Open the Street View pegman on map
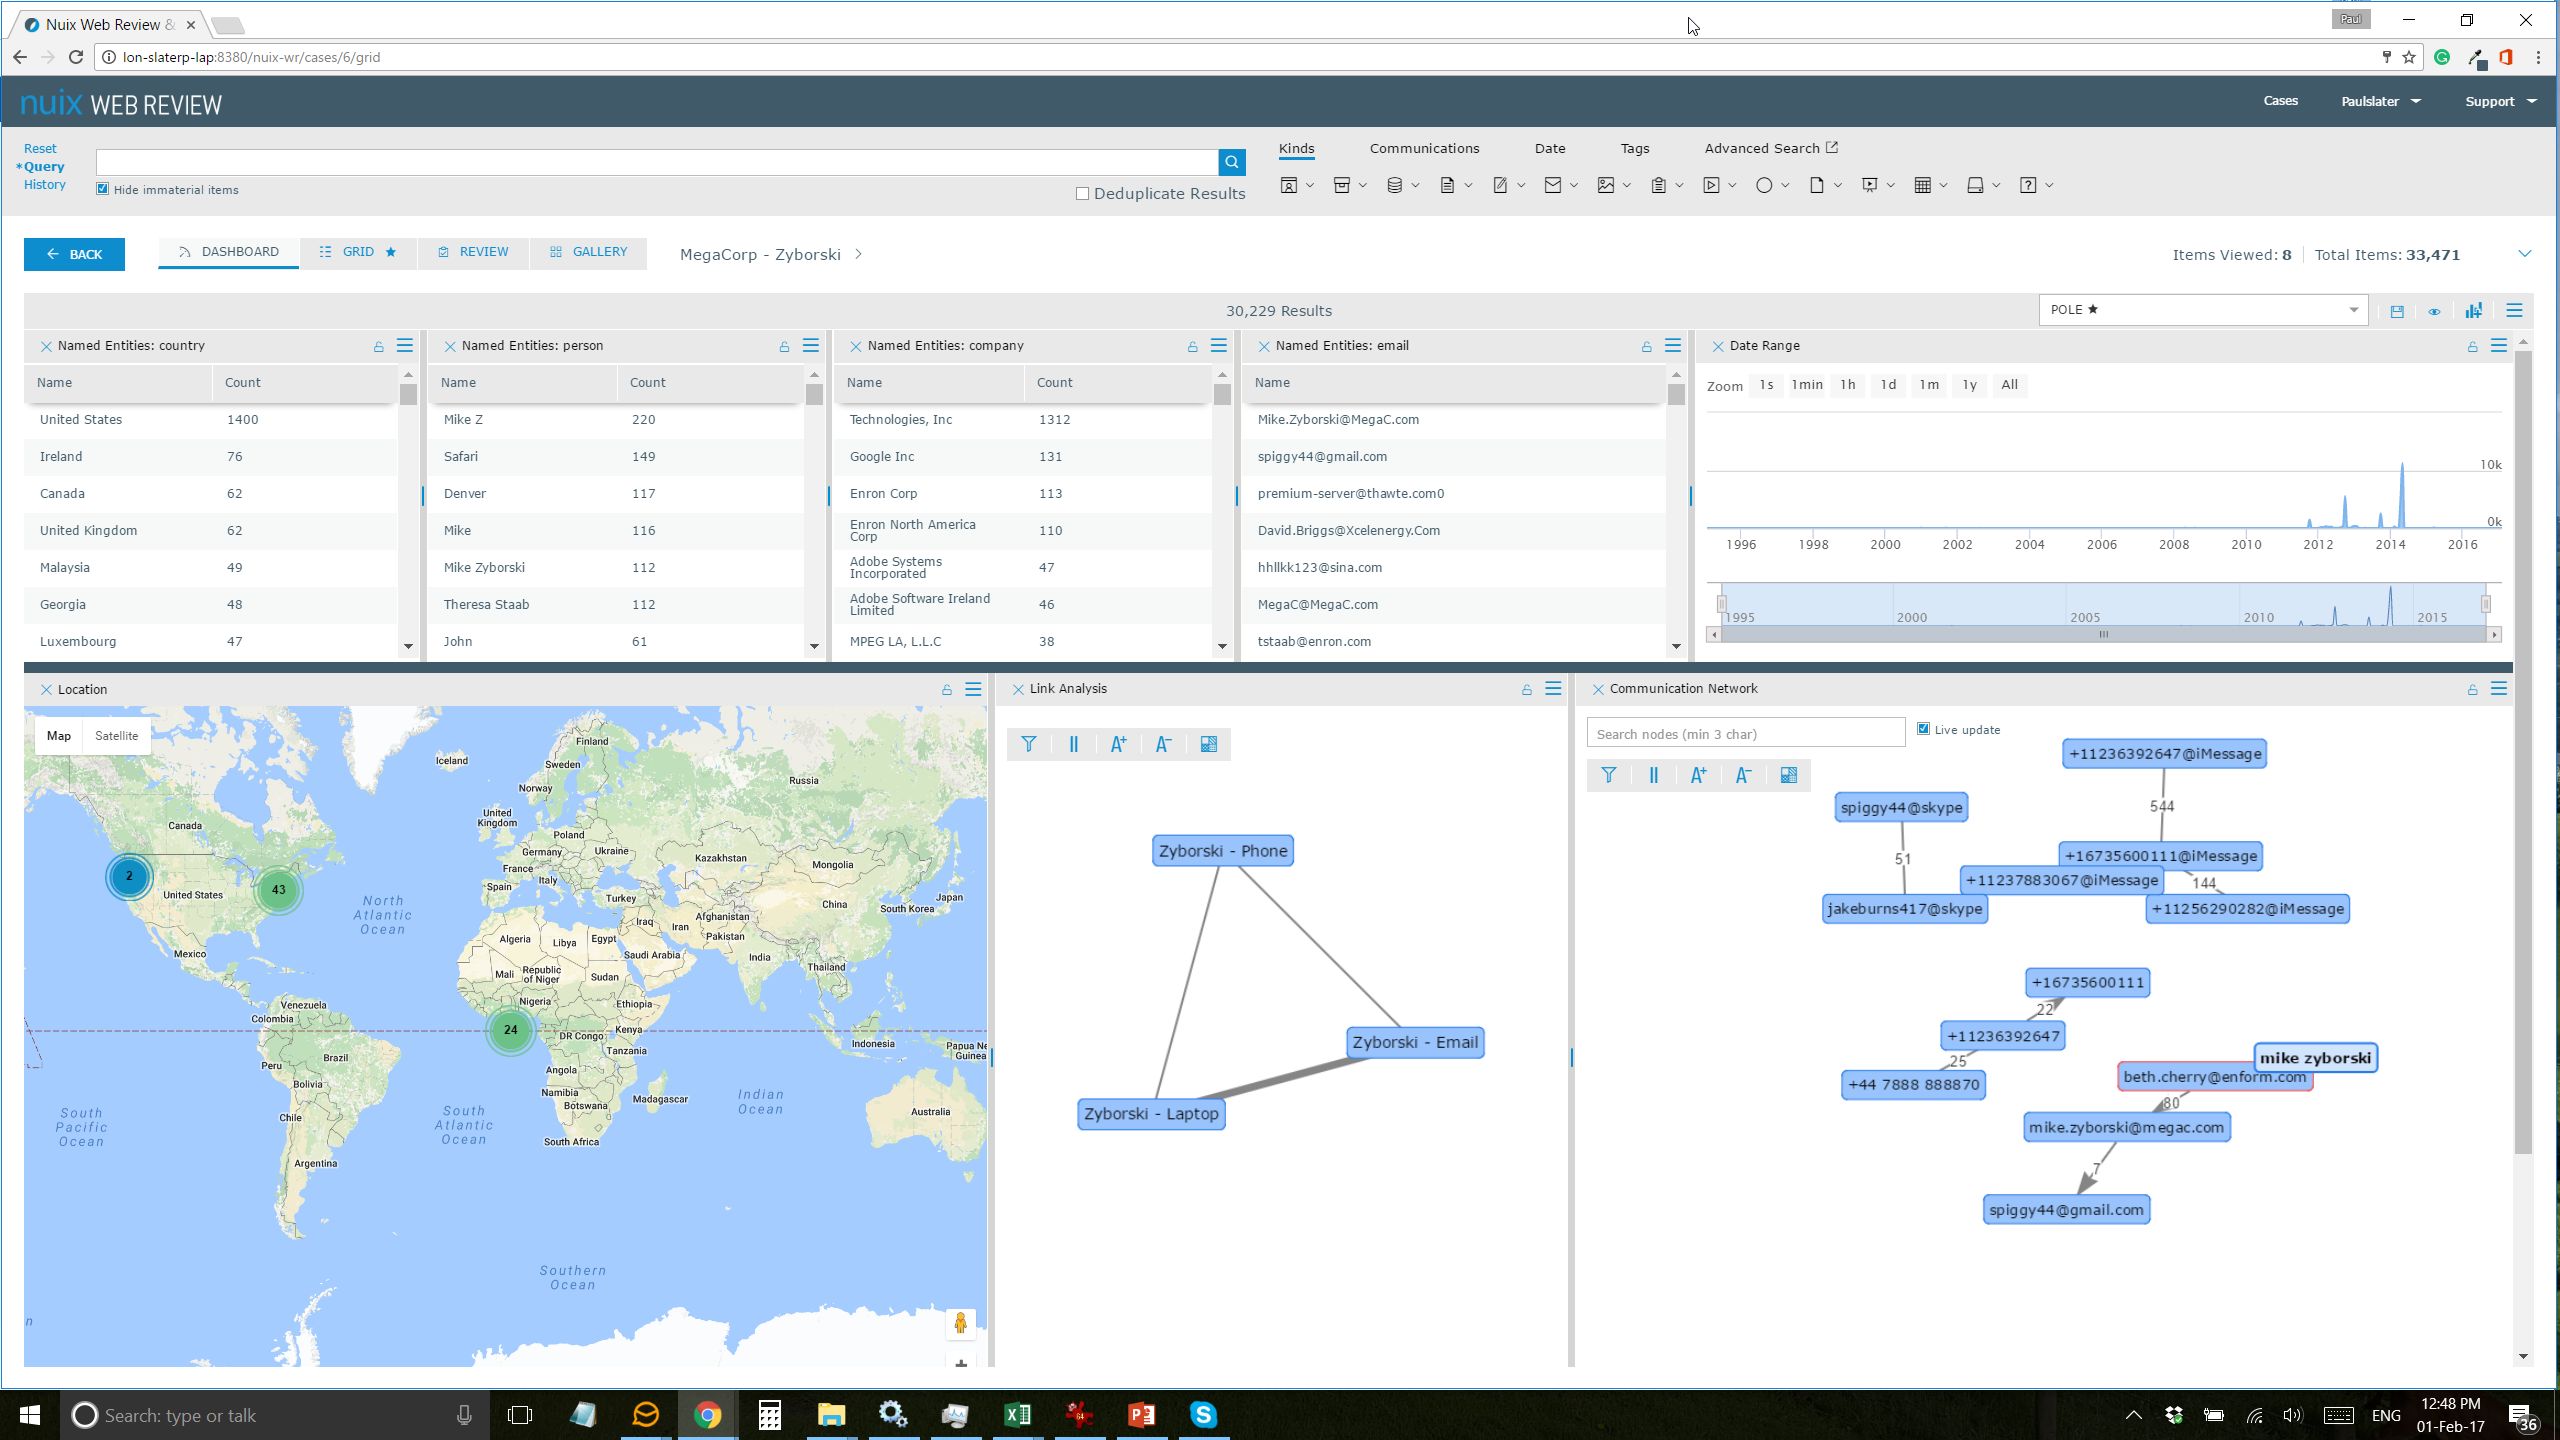Viewport: 2560px width, 1440px height. tap(961, 1323)
